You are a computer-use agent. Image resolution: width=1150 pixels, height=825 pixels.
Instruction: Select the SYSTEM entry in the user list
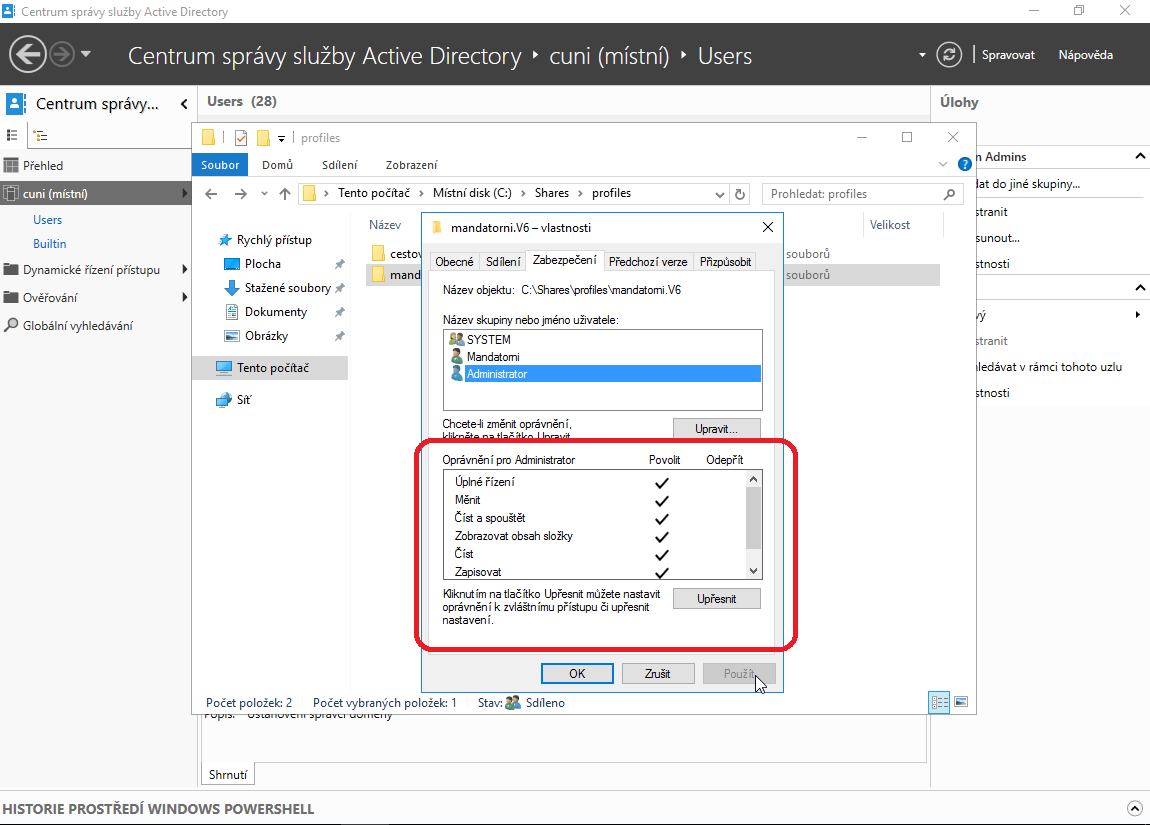pos(488,340)
